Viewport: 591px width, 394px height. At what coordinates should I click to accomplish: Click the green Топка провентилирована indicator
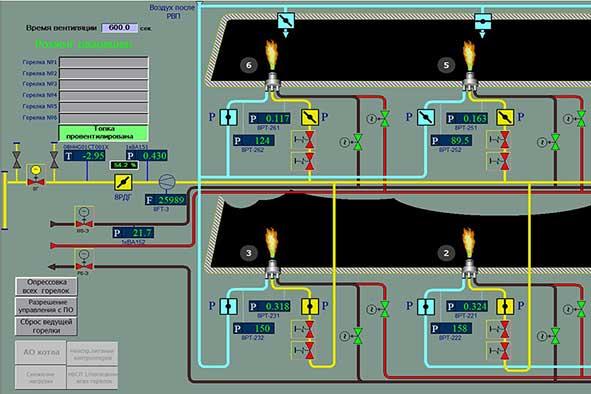(104, 133)
